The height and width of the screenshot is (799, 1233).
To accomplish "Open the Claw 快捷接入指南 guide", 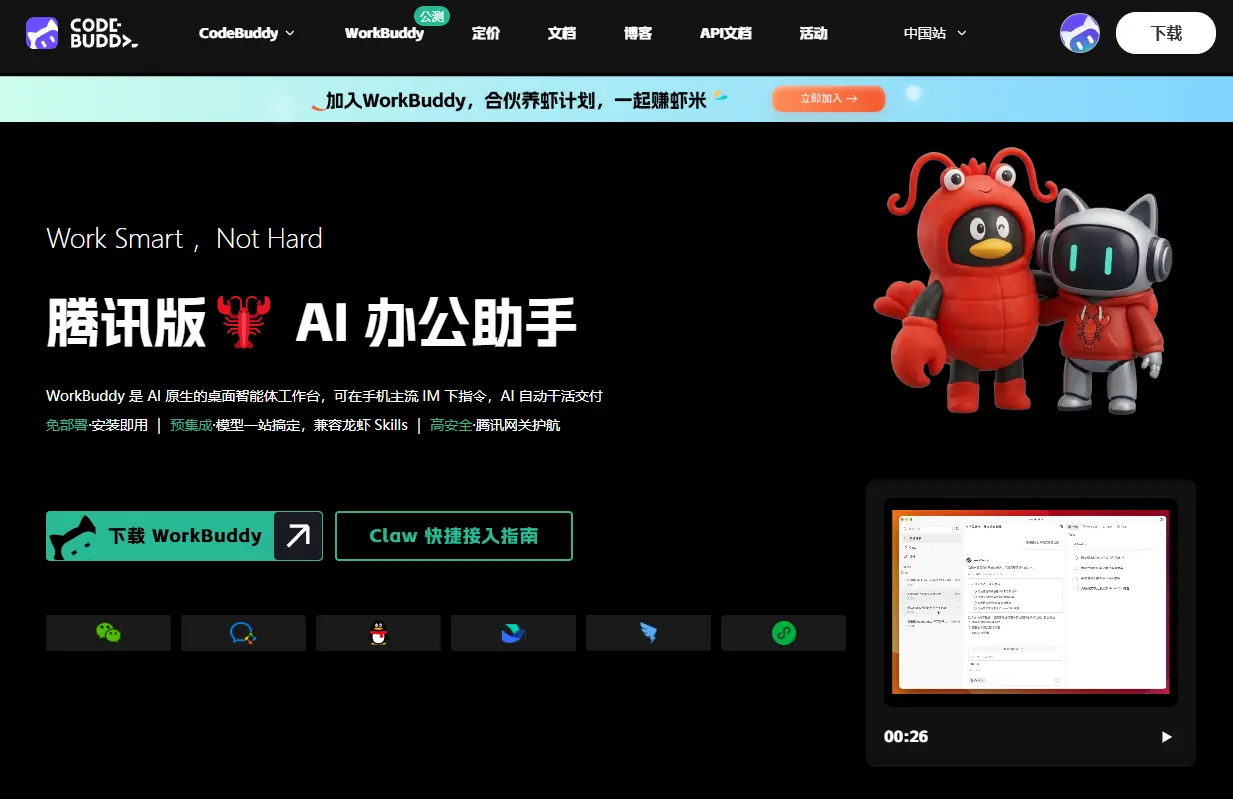I will 453,536.
